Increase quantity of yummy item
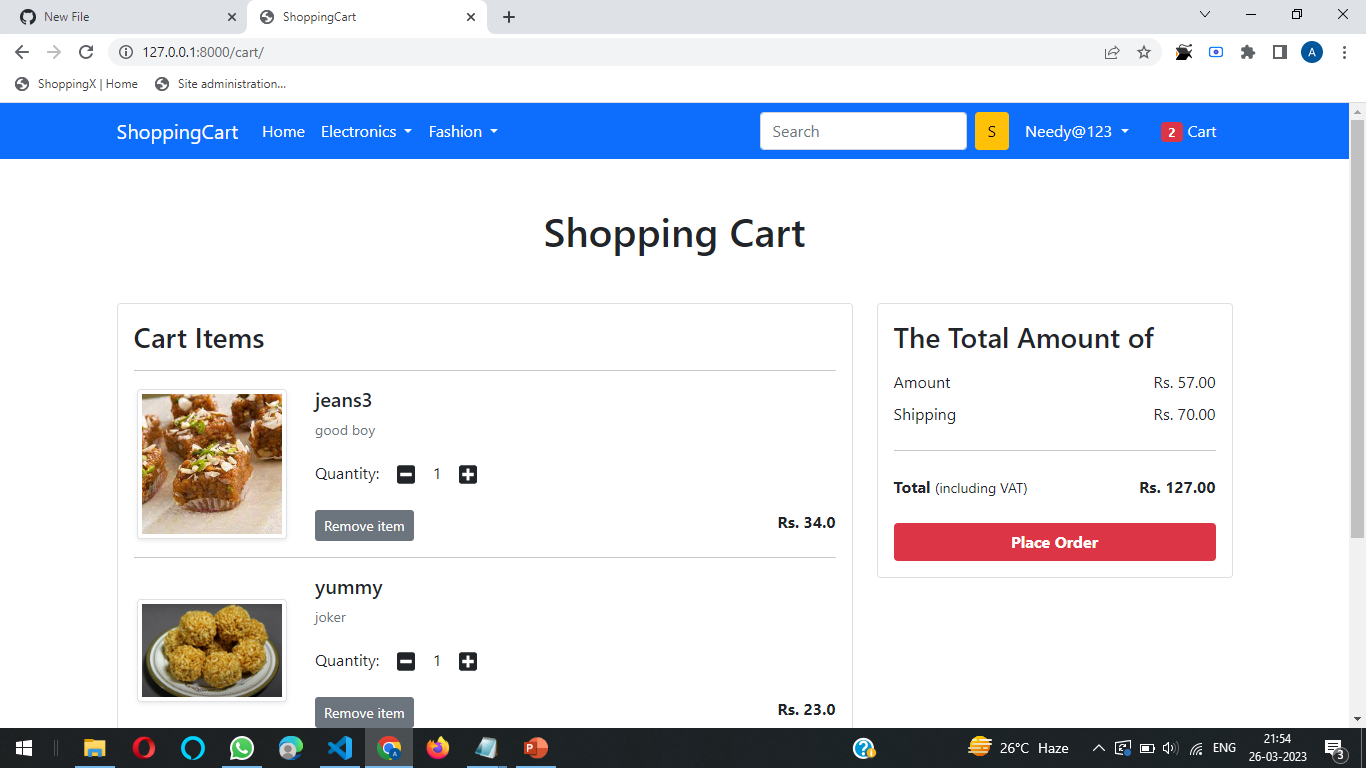The width and height of the screenshot is (1366, 768). click(x=468, y=661)
